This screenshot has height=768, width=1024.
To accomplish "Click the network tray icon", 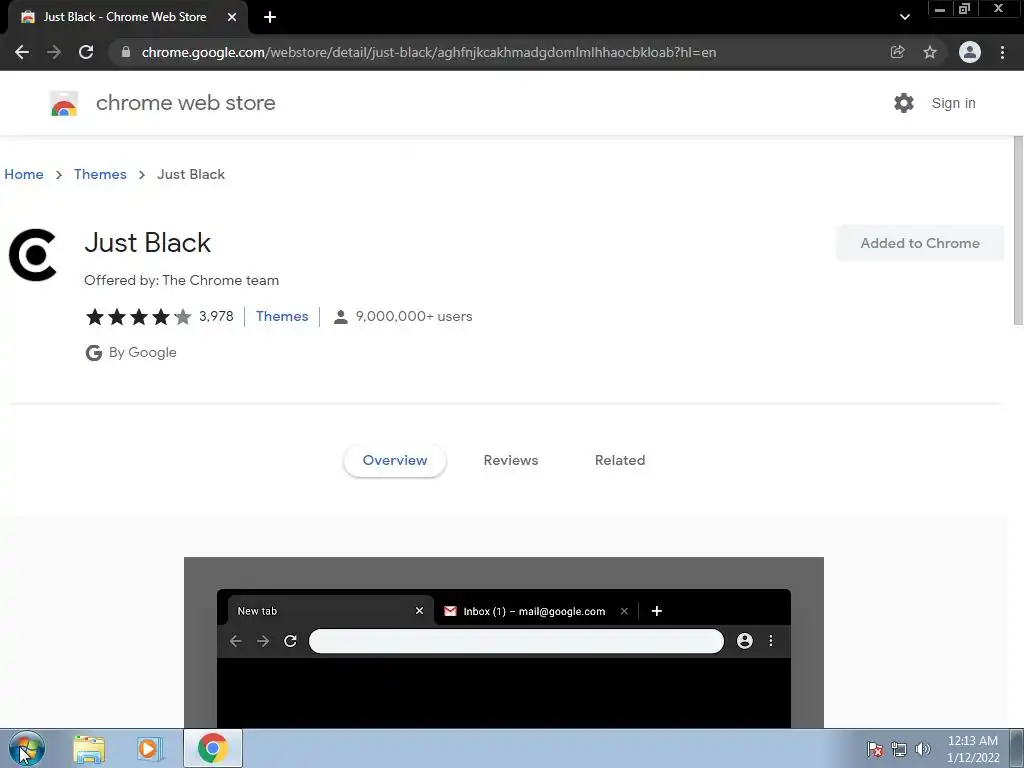I will click(x=899, y=749).
